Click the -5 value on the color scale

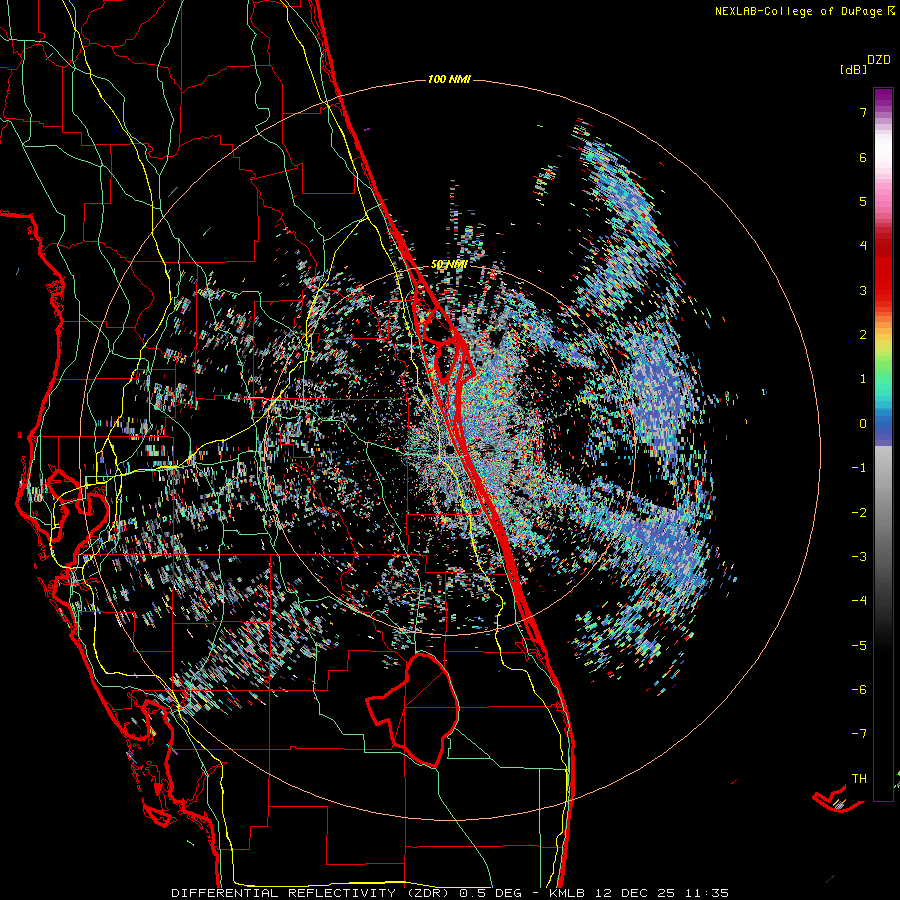(x=859, y=646)
